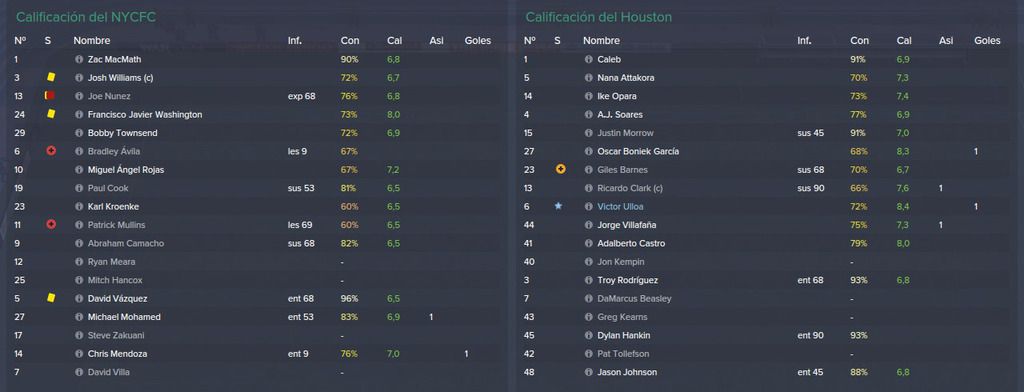Click the star icon beside Victor Ulloa
This screenshot has width=1024, height=392.
(x=558, y=206)
